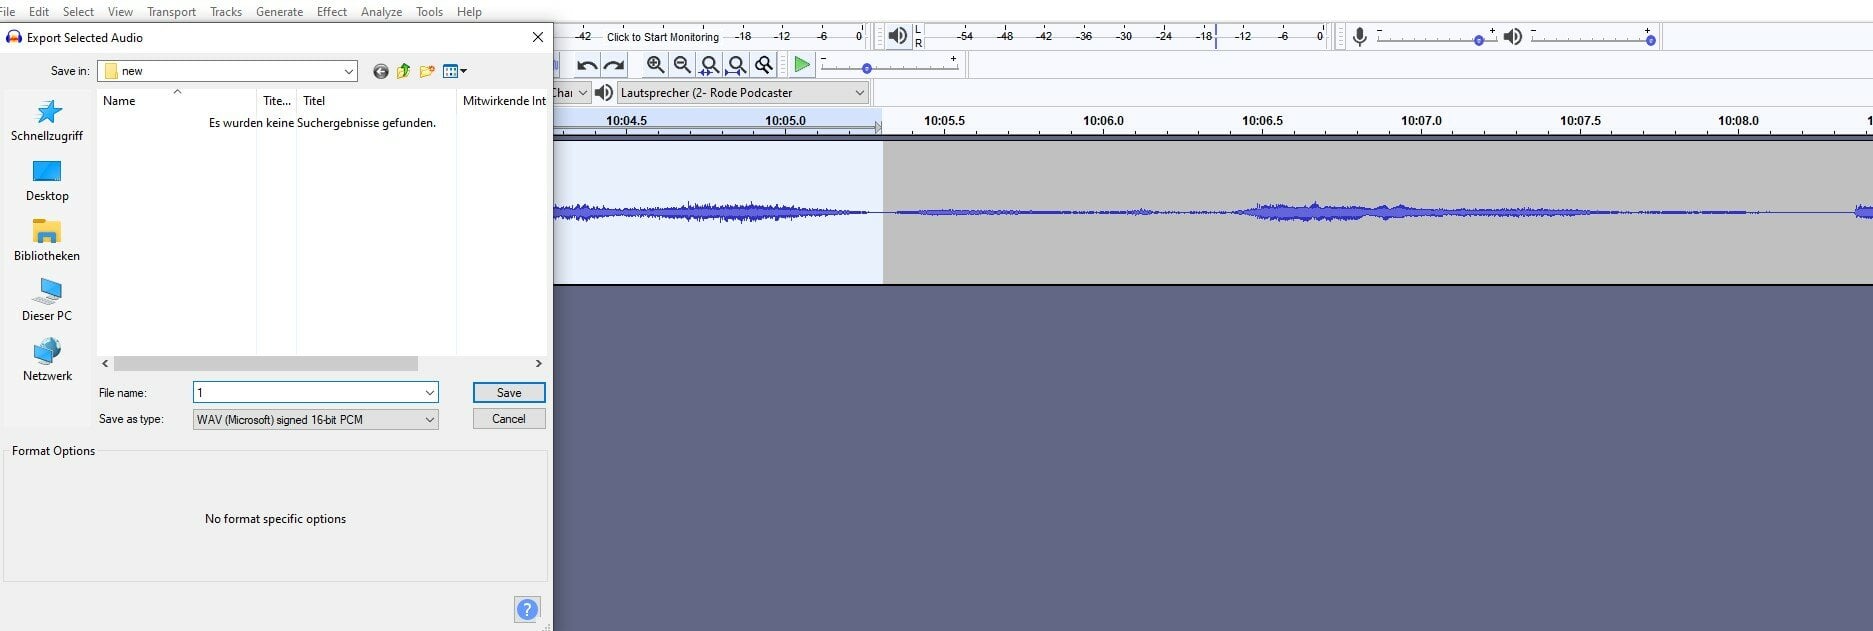Fit selection to width zoom icon
The width and height of the screenshot is (1873, 631).
click(x=709, y=65)
